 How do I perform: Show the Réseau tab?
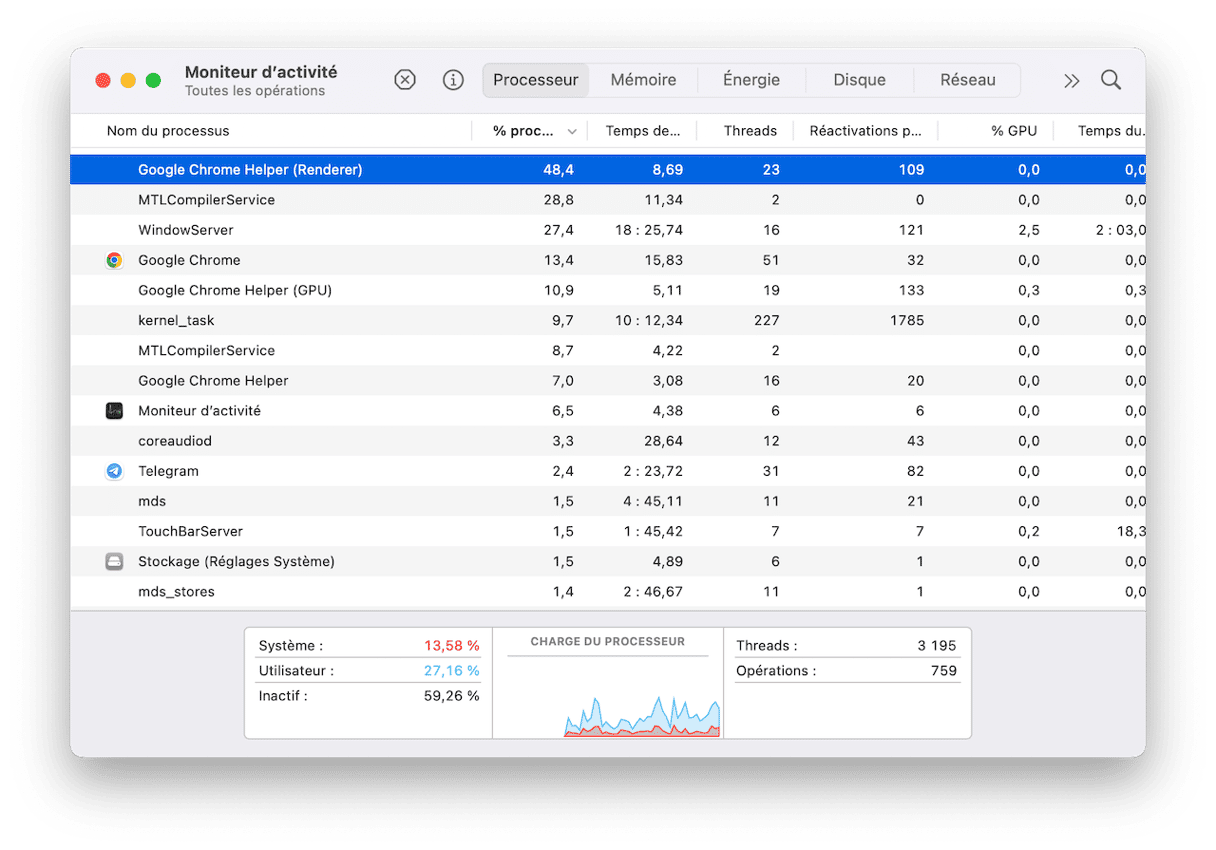(967, 80)
